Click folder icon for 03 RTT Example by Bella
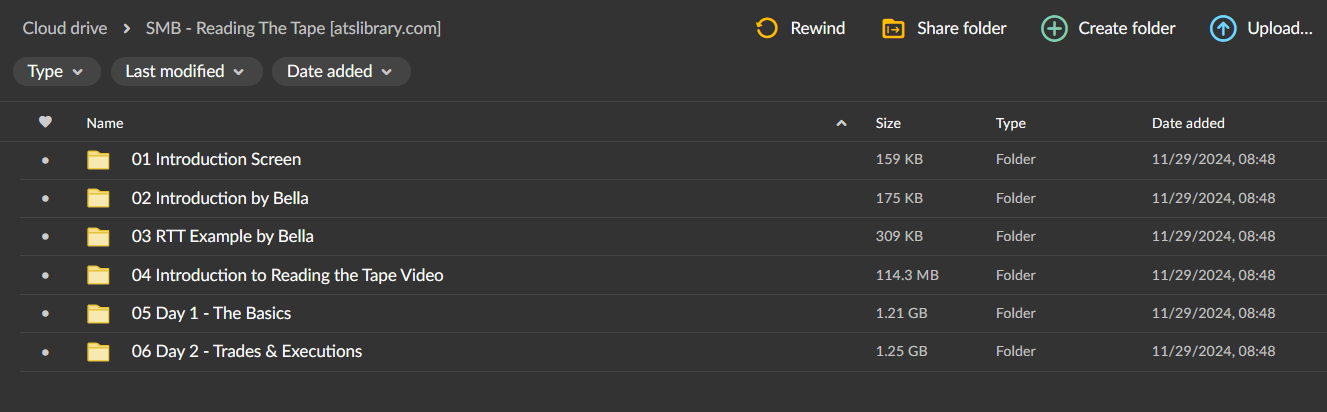The height and width of the screenshot is (412, 1327). 98,237
